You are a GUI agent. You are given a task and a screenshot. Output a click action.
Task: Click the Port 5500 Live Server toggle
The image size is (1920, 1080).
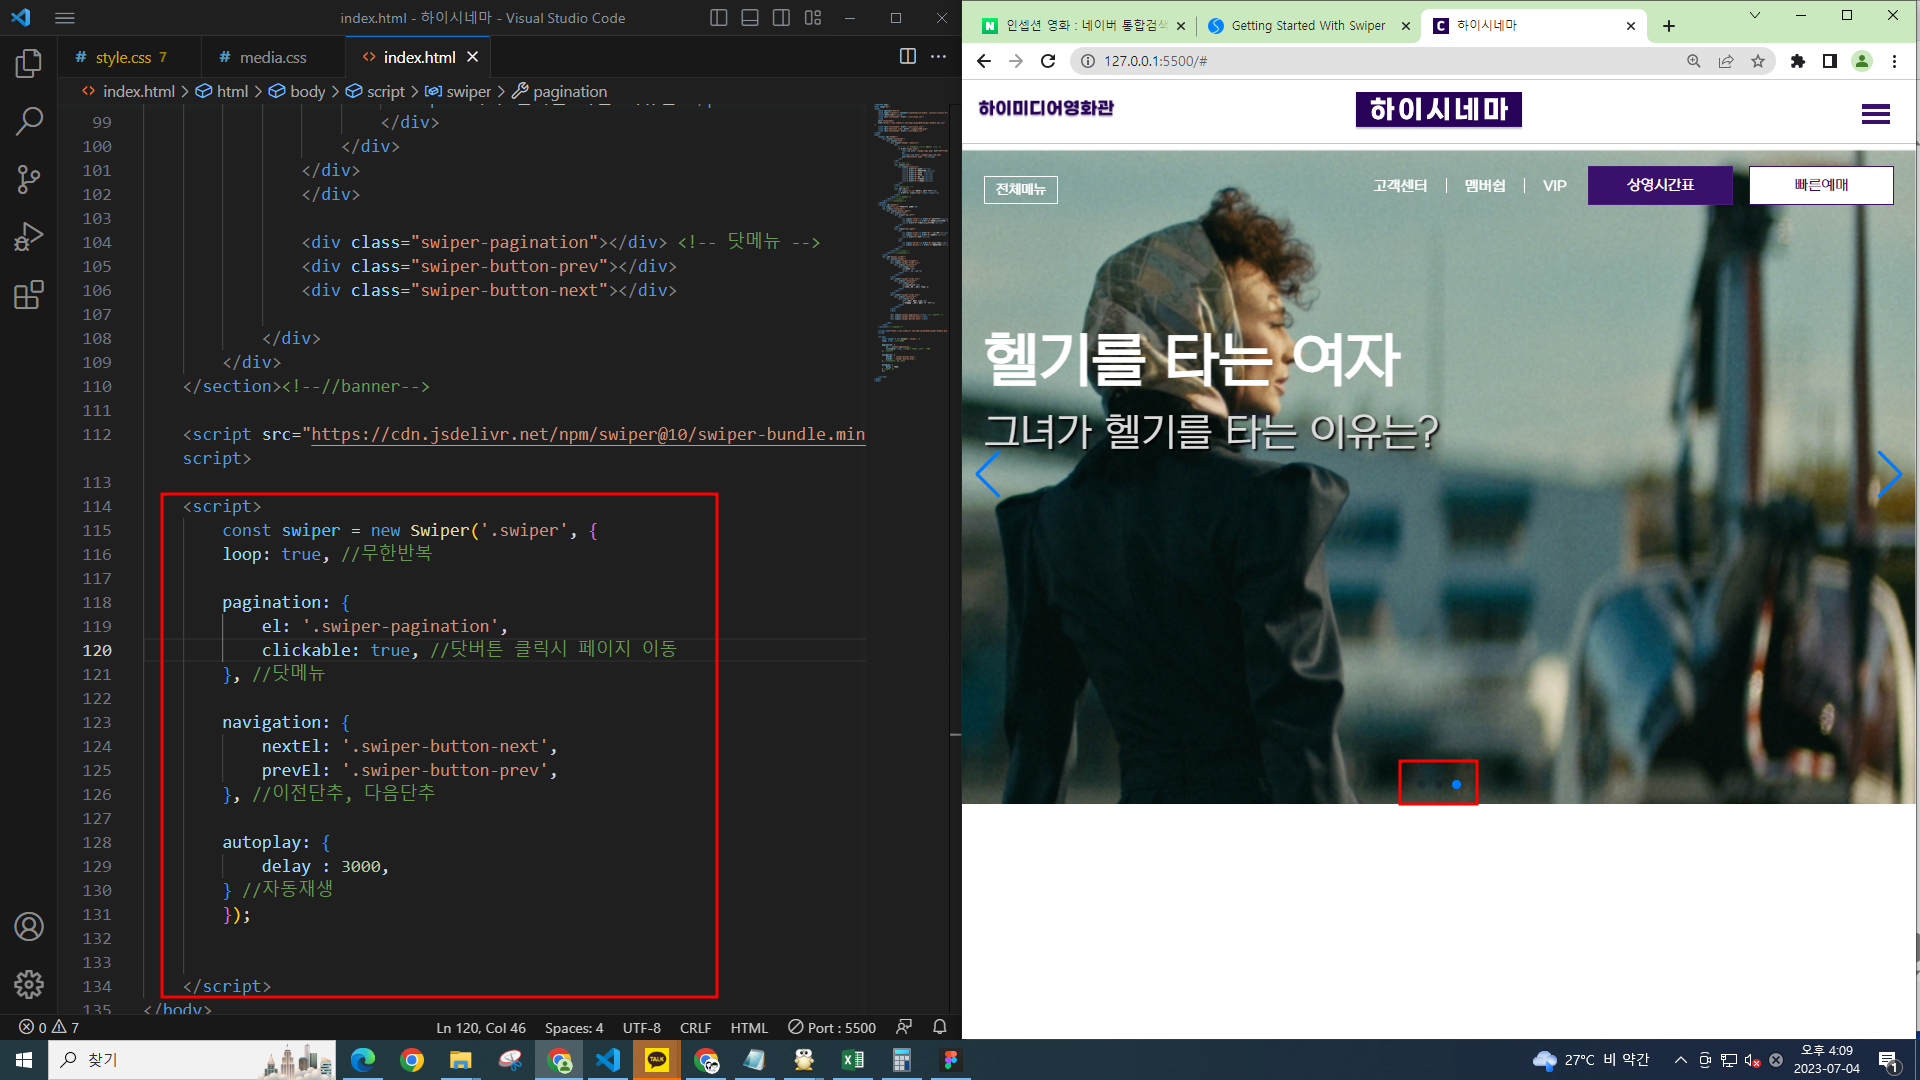tap(832, 1027)
